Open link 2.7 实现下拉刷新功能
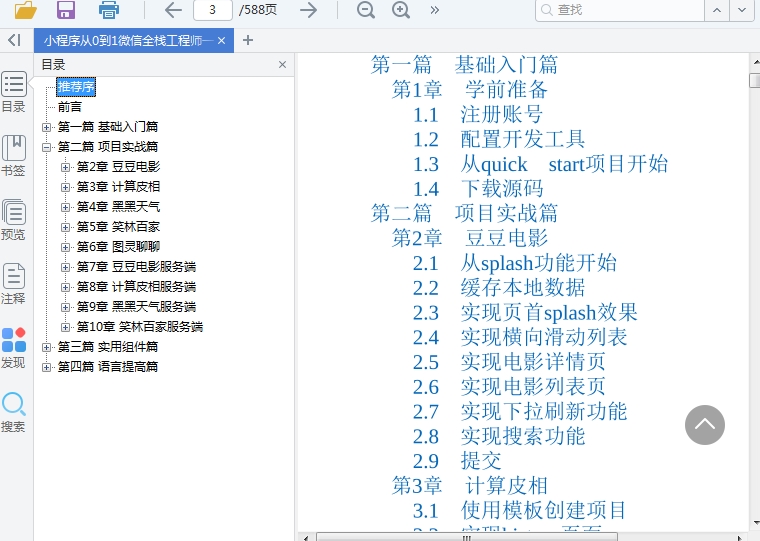The height and width of the screenshot is (541, 760). [x=520, y=411]
